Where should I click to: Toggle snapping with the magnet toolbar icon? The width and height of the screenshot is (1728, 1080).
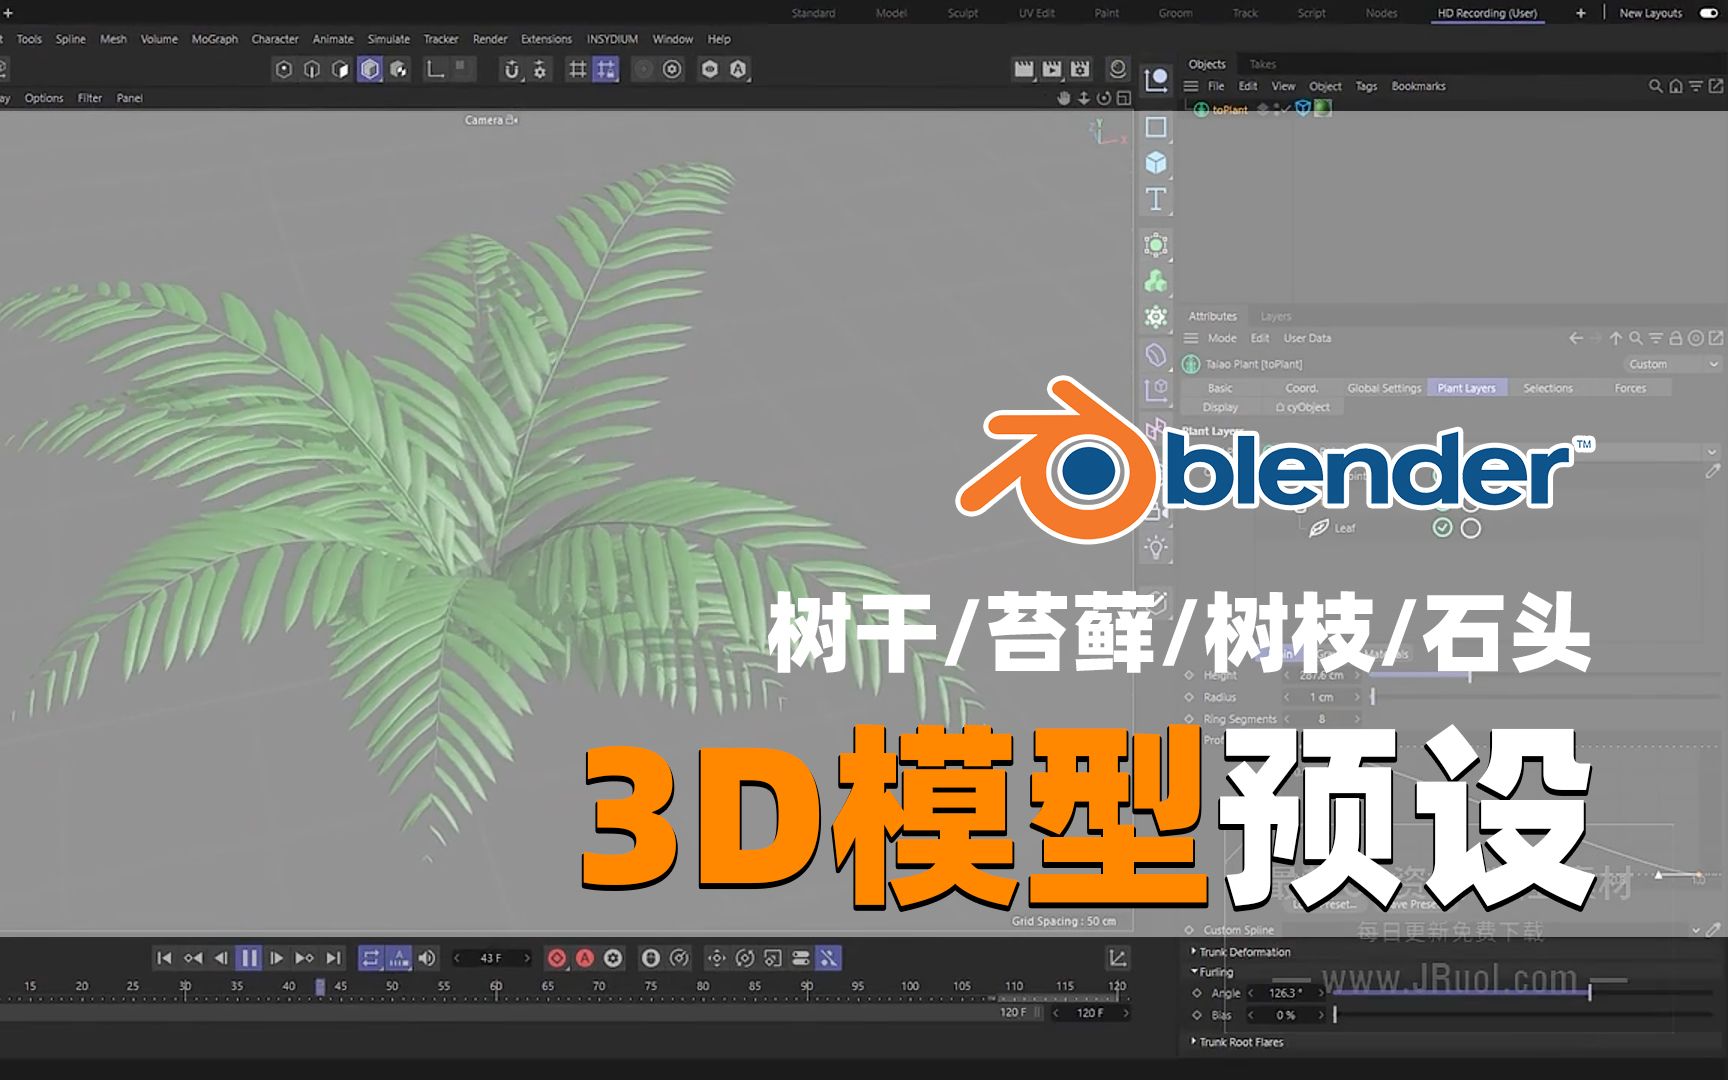(x=513, y=71)
